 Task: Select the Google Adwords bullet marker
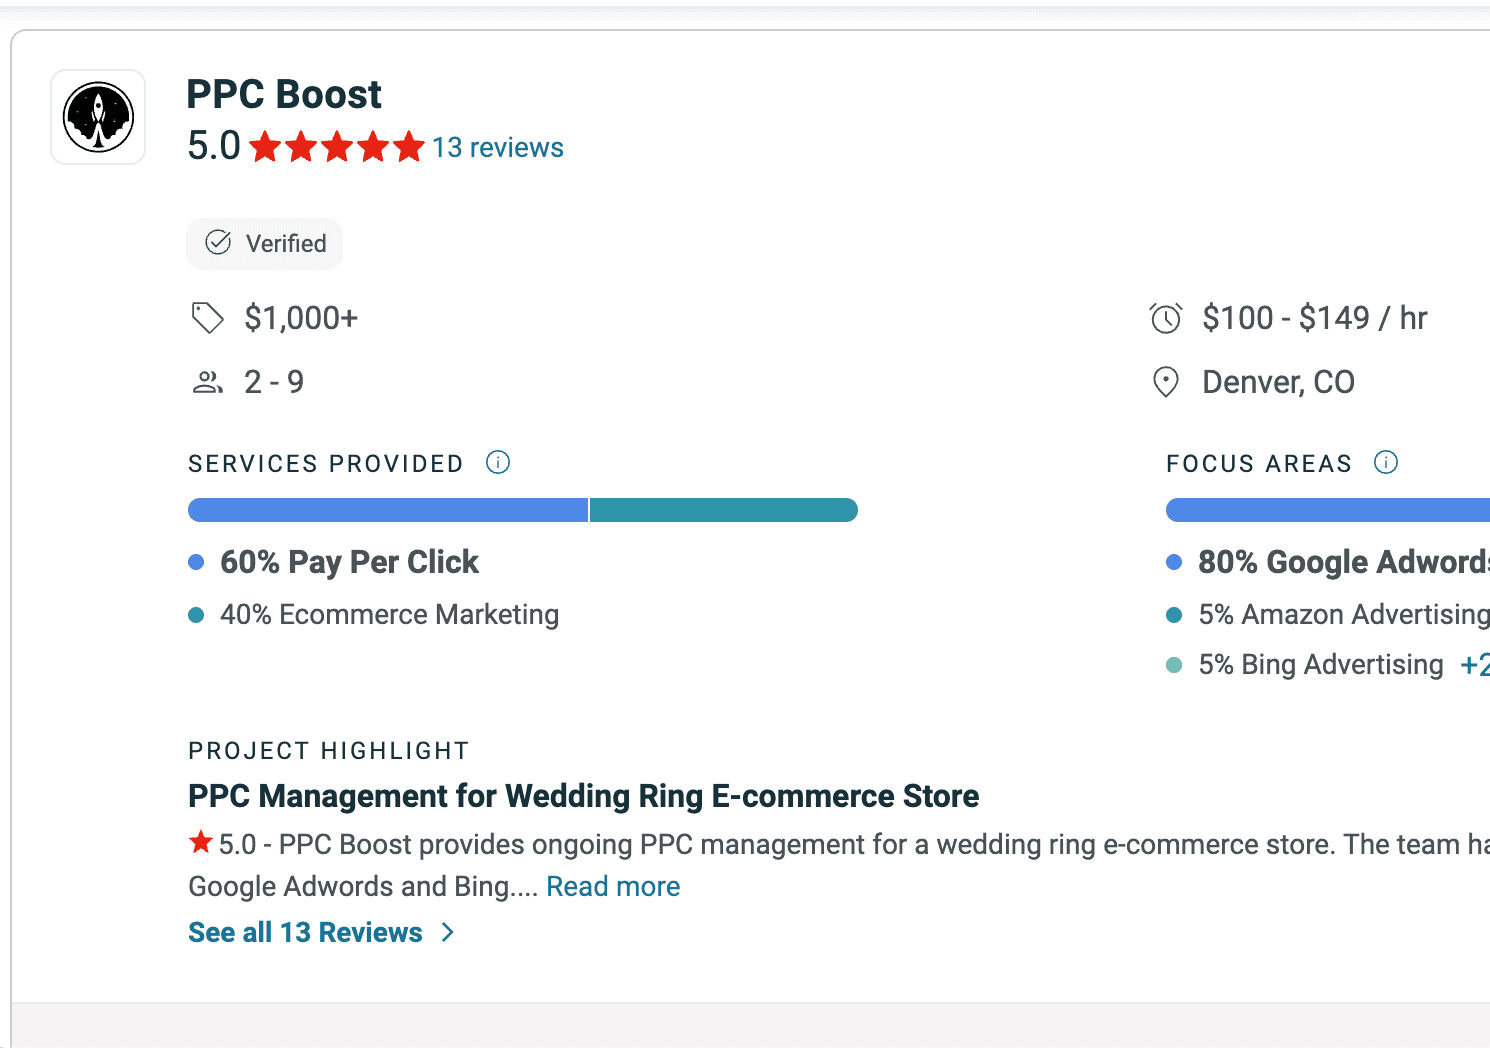(x=1174, y=562)
